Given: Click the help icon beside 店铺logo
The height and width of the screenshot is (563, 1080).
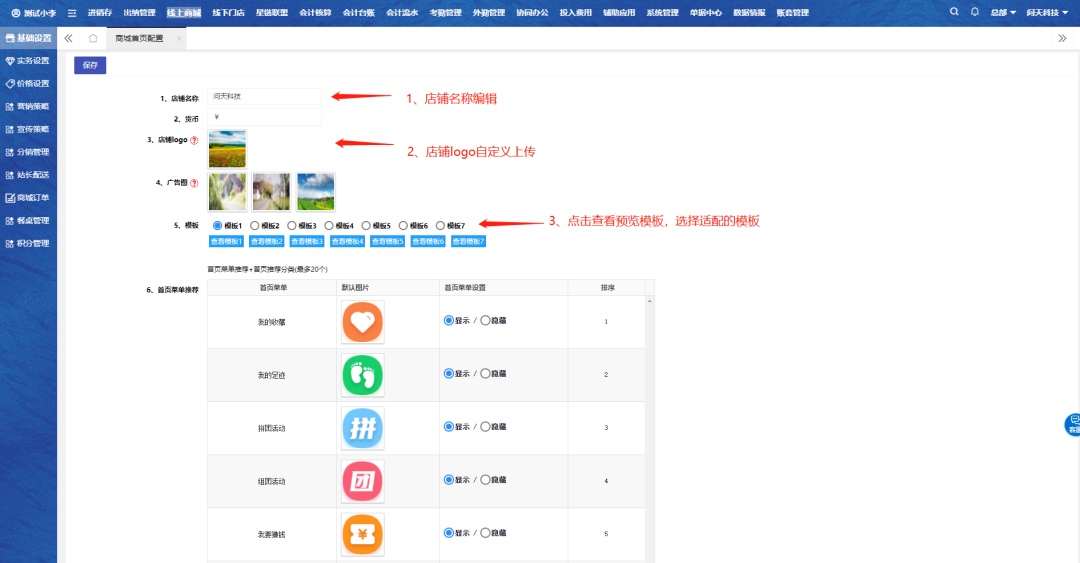Looking at the screenshot, I should (194, 141).
